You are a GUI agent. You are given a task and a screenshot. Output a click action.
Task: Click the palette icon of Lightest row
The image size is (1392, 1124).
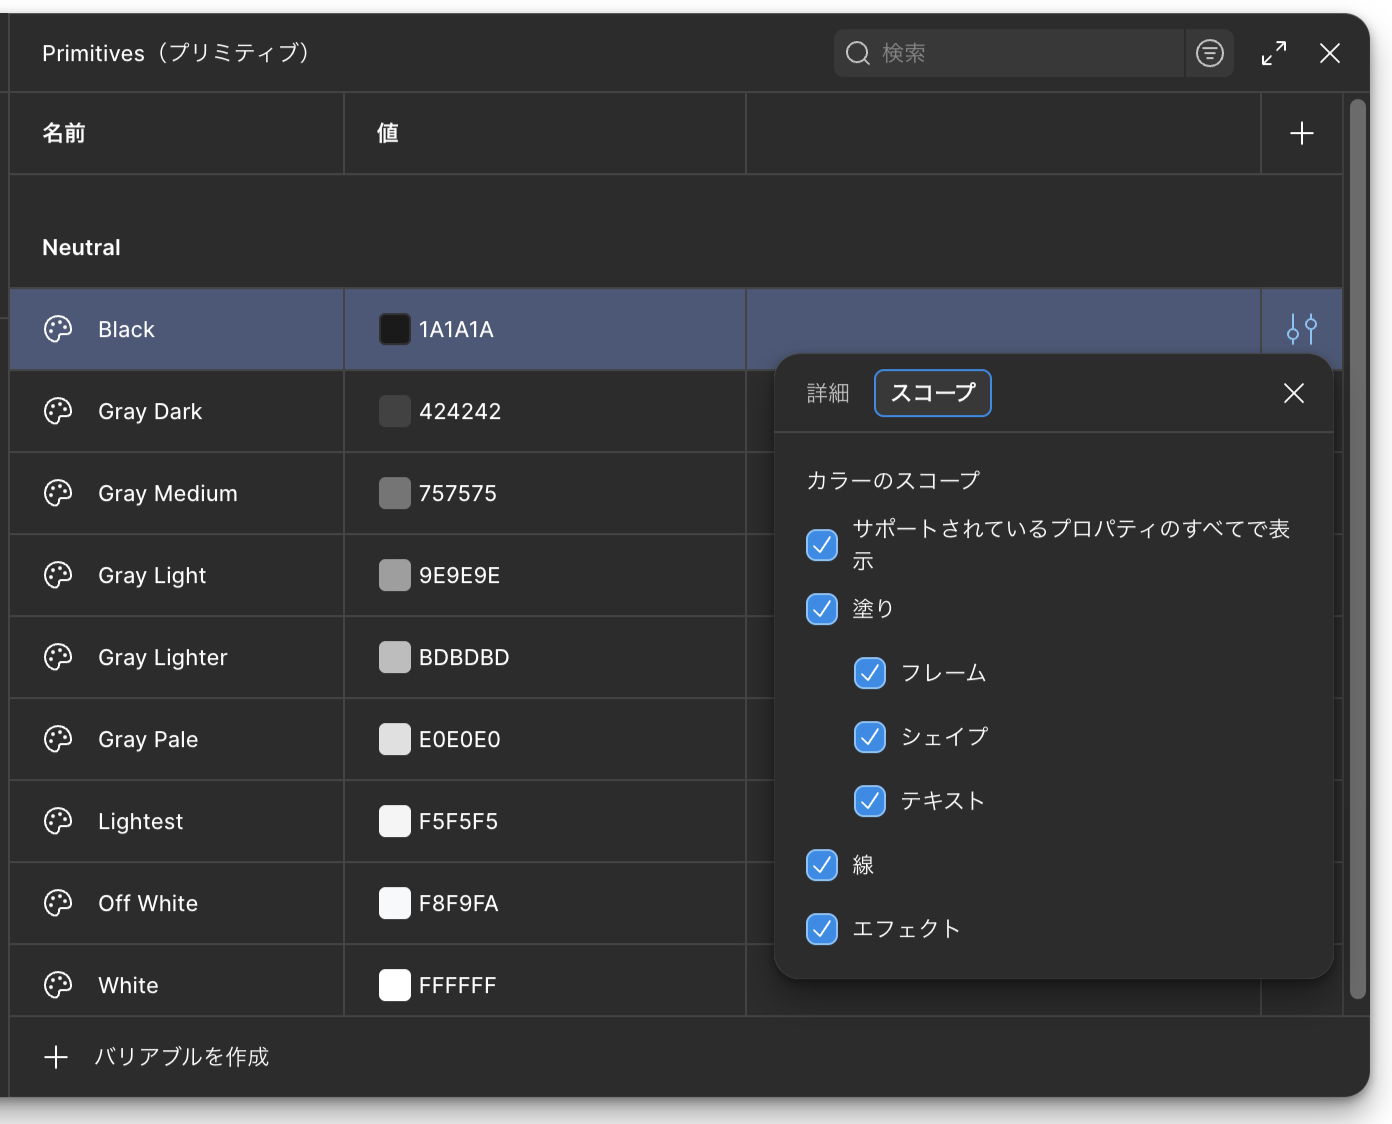[58, 821]
